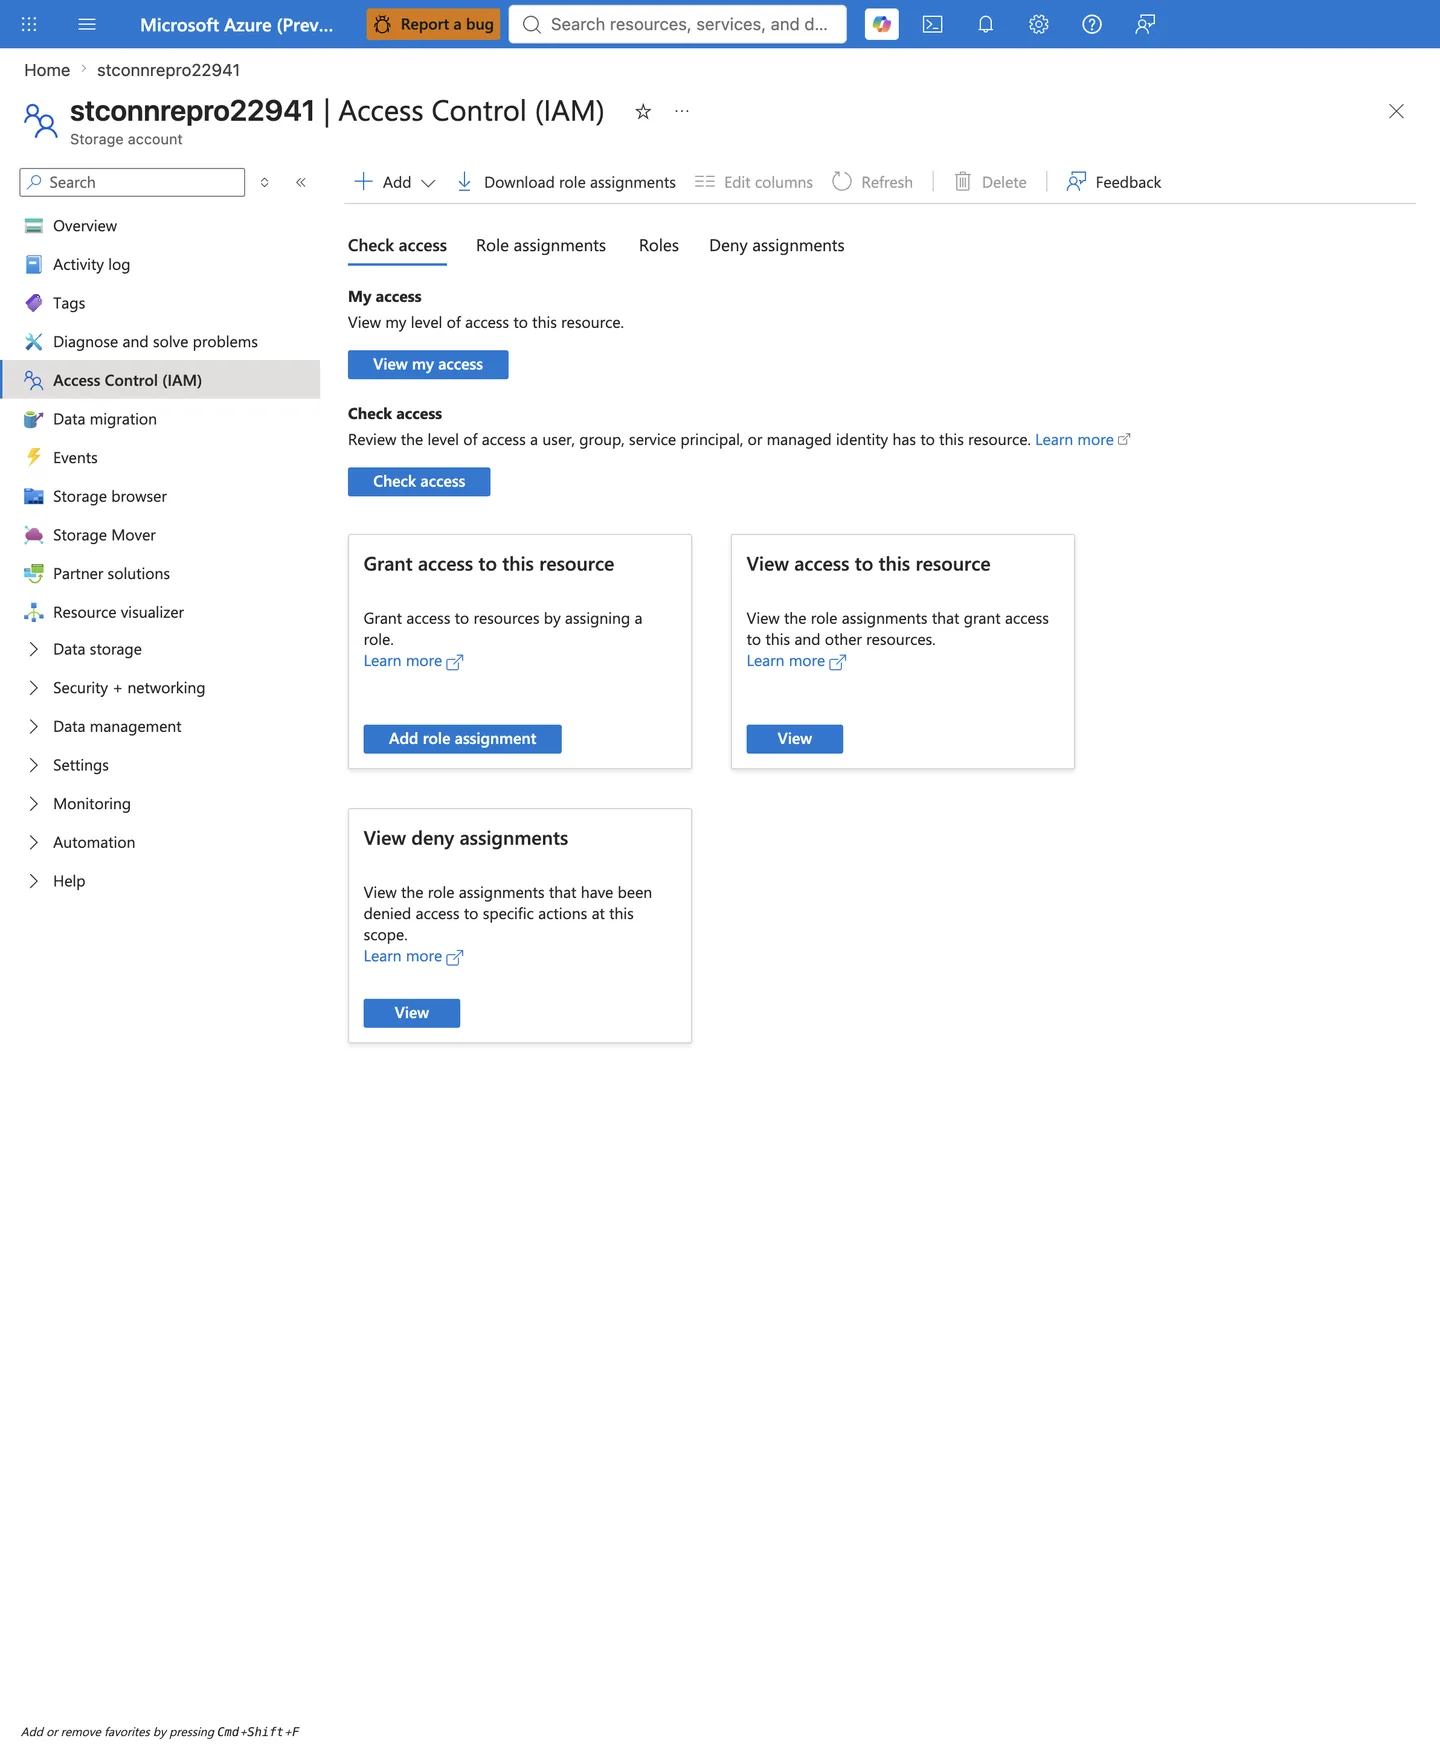Open the portal hamburger menu
1440x1744 pixels.
(87, 24)
